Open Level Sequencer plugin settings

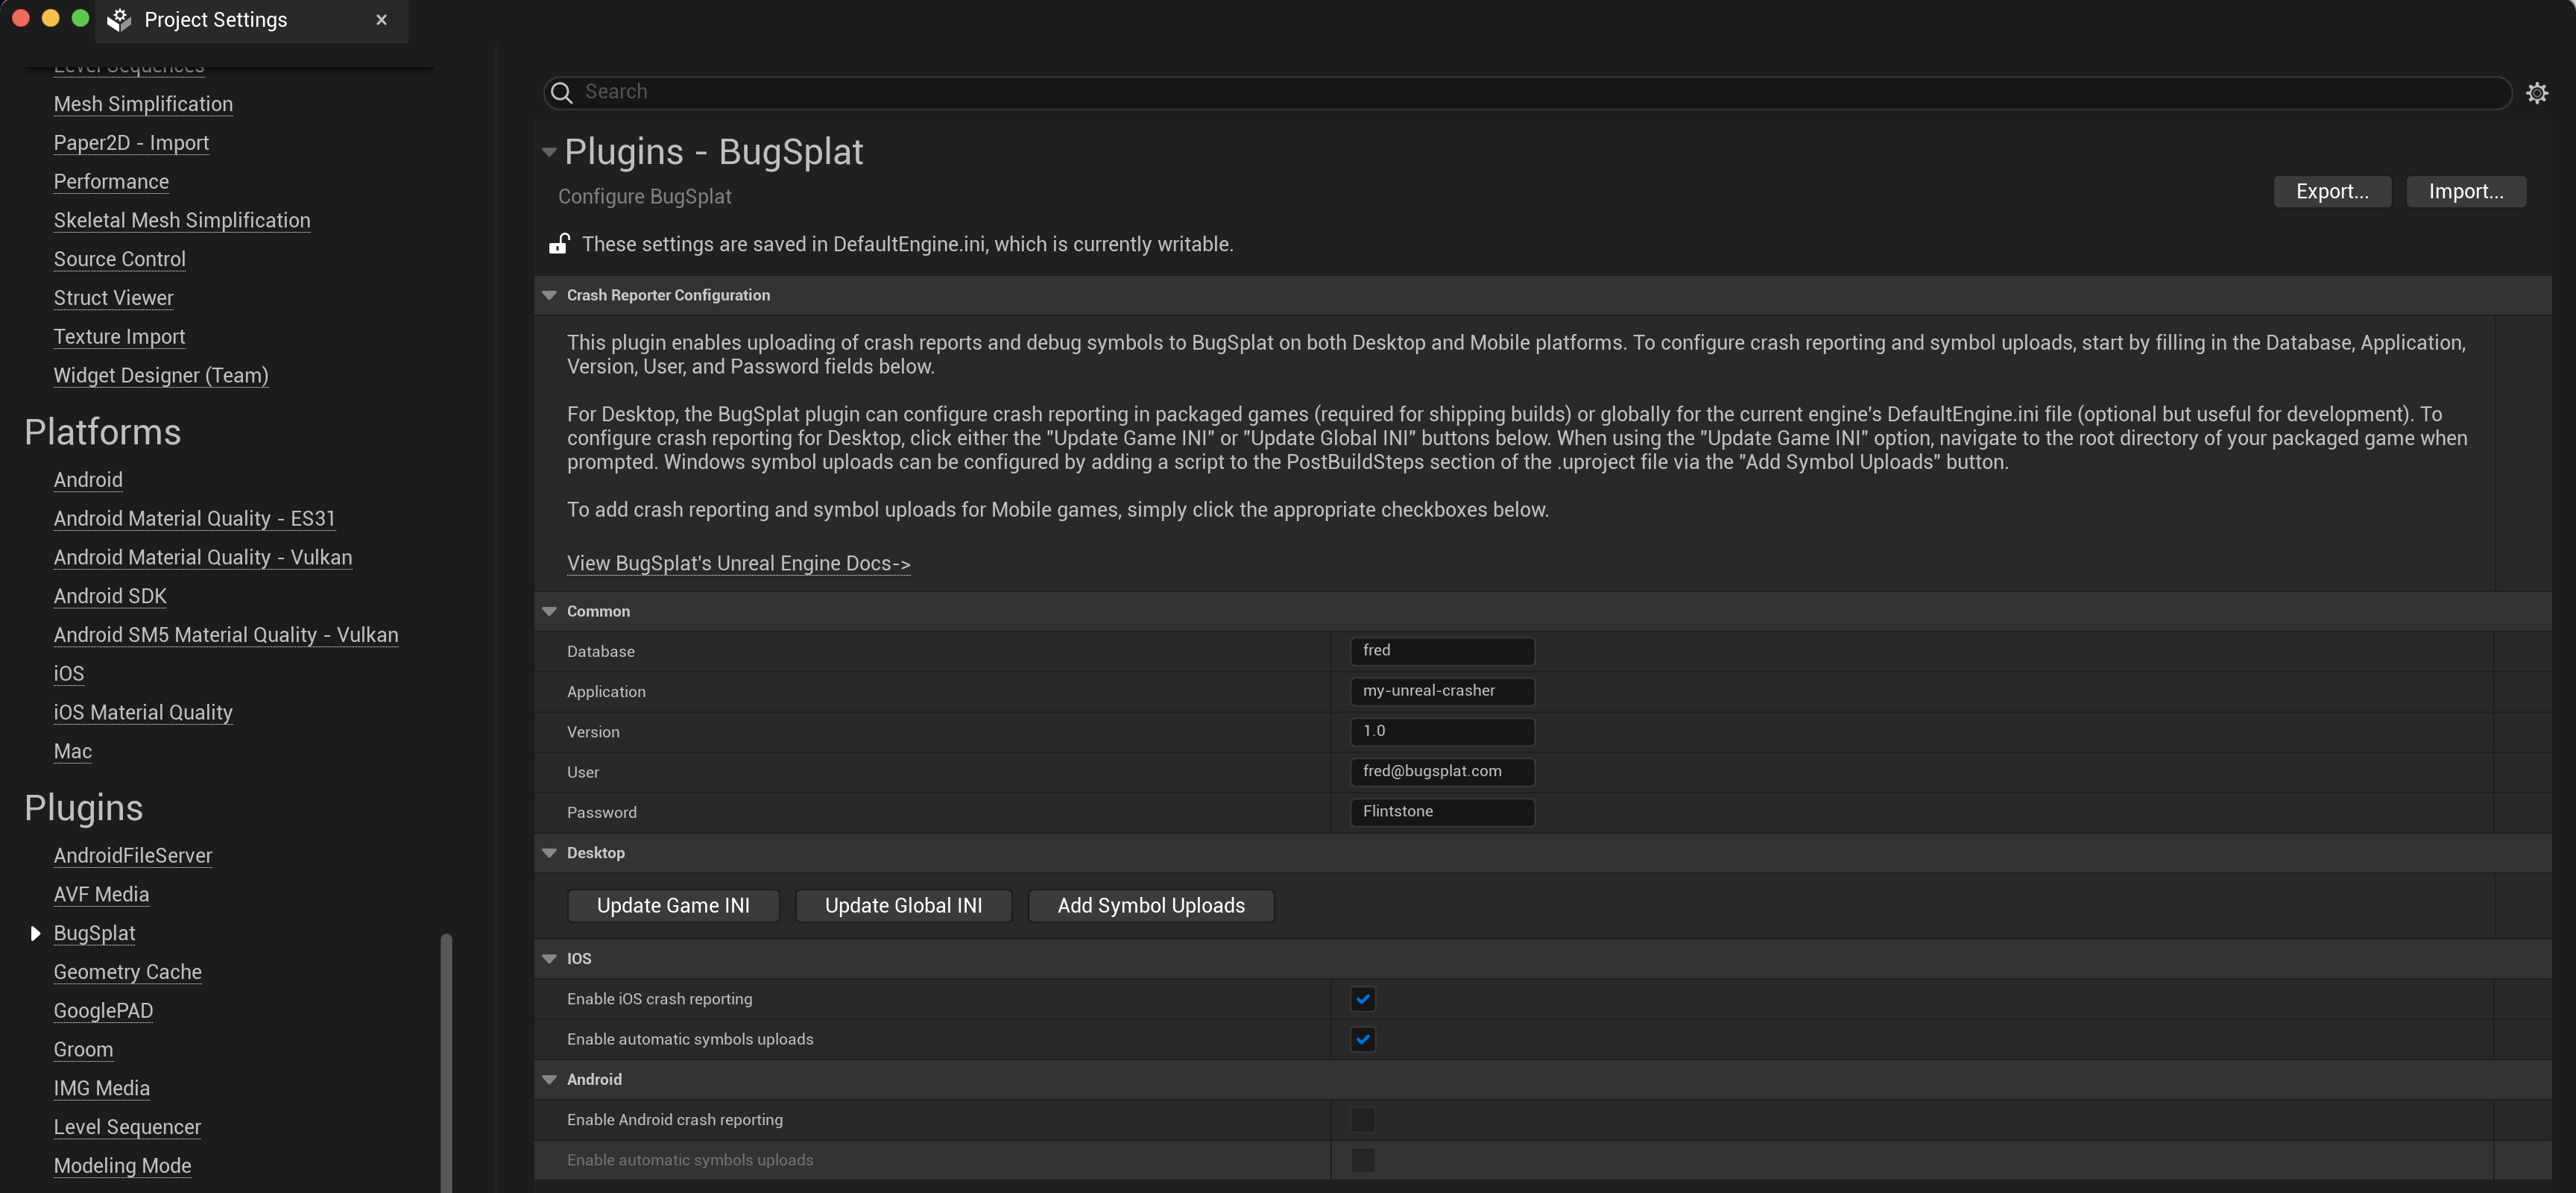point(127,1127)
